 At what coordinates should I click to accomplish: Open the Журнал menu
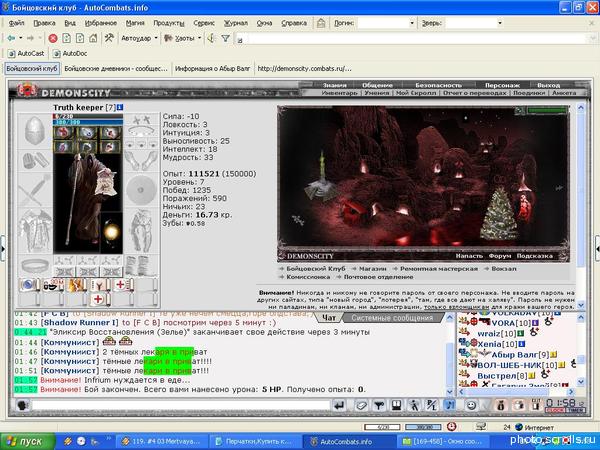[236, 23]
